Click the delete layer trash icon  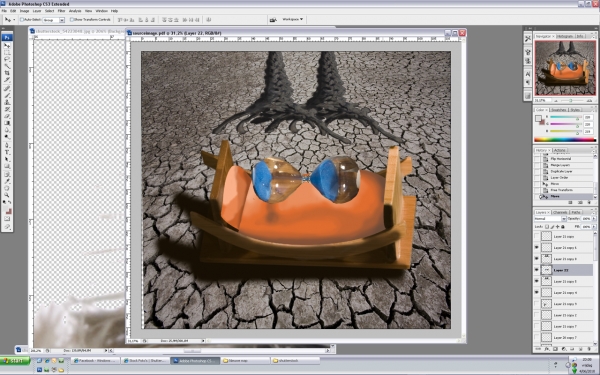point(590,349)
